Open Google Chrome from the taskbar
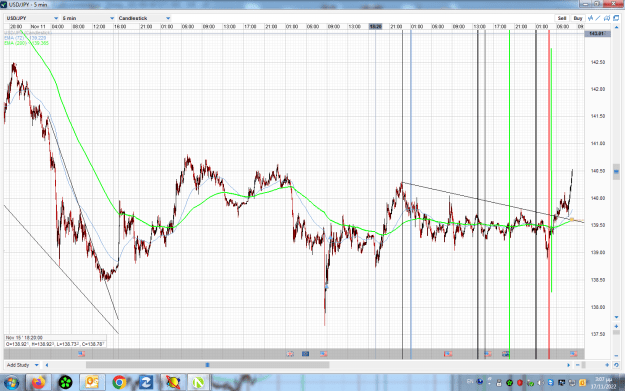The height and width of the screenshot is (391, 625). tap(119, 383)
